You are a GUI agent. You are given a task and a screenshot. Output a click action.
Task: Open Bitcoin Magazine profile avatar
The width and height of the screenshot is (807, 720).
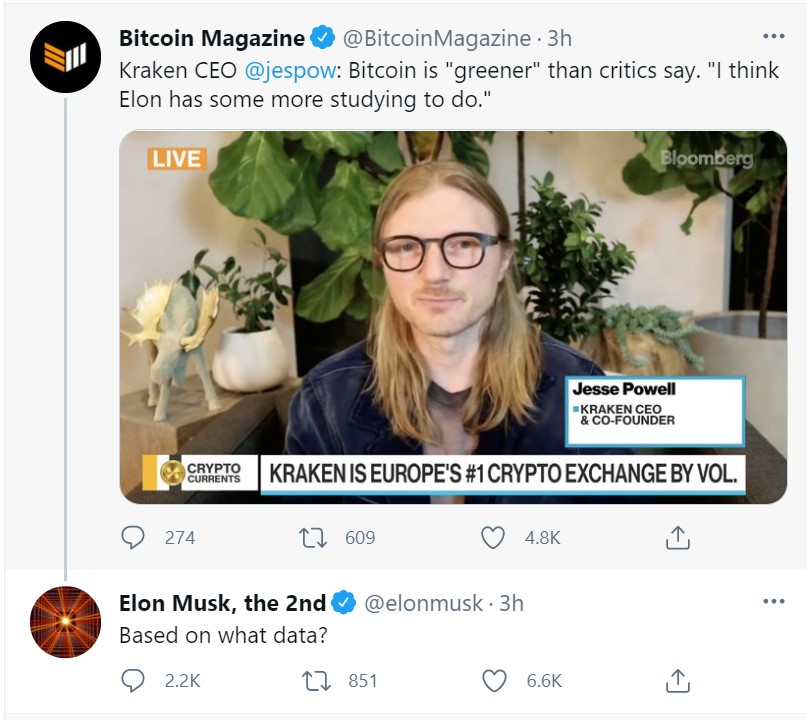click(66, 54)
